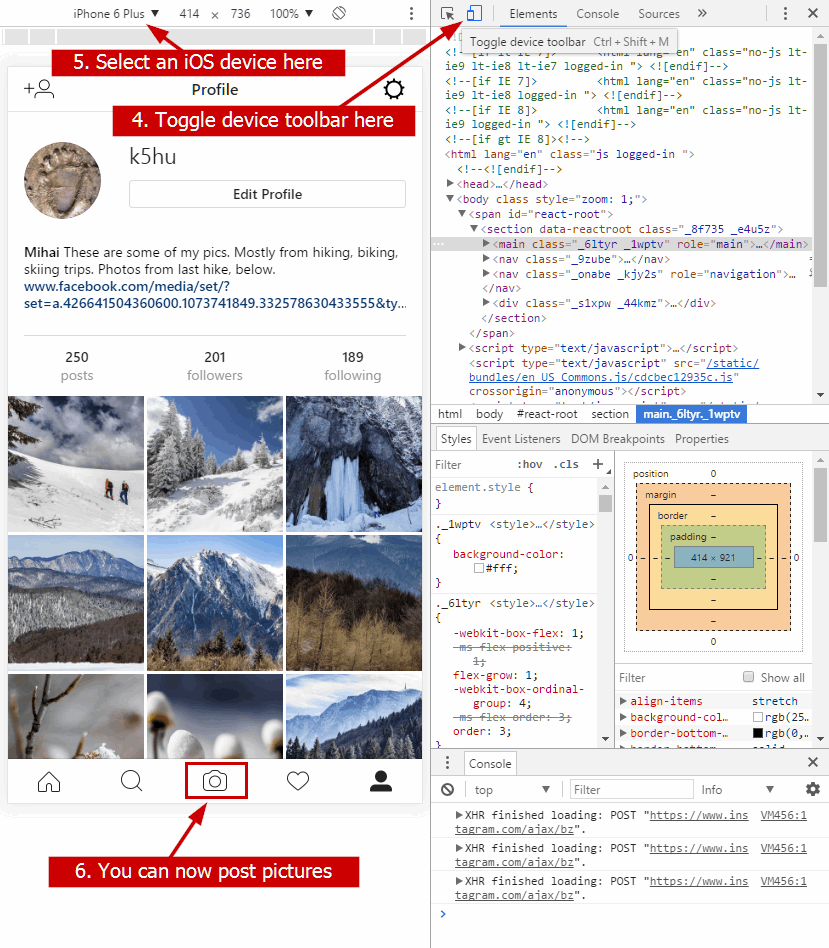This screenshot has height=948, width=829.
Task: Add a new style rule plus icon
Action: pos(598,464)
